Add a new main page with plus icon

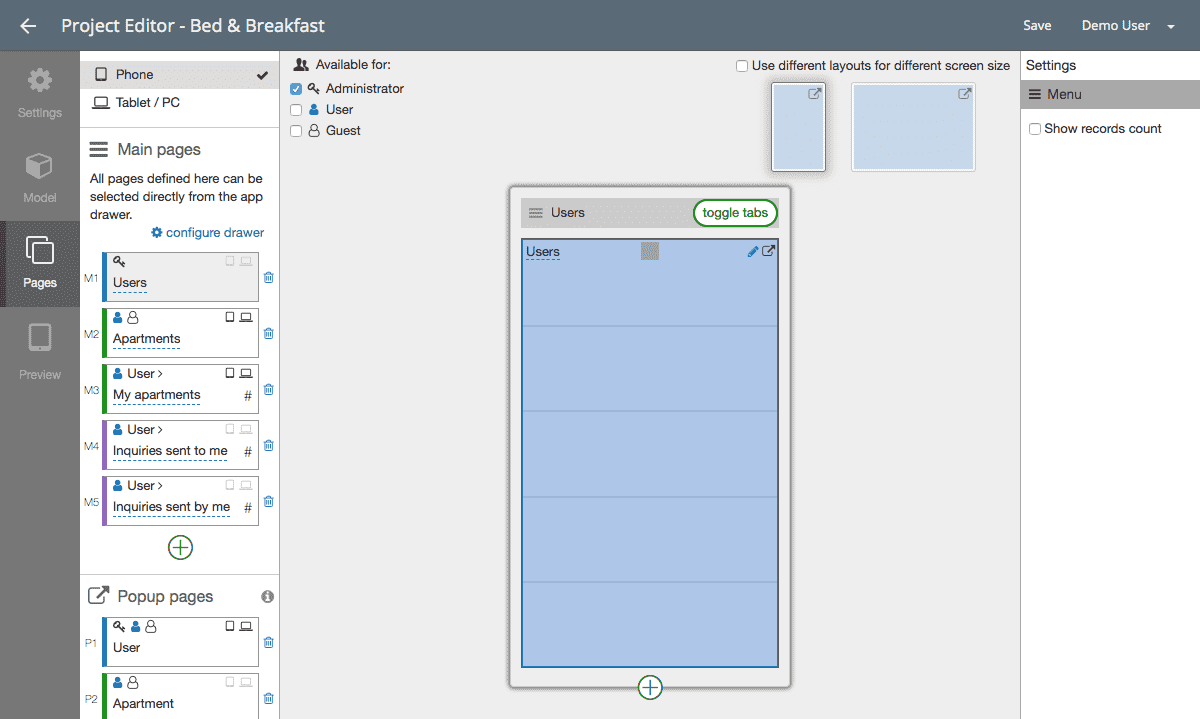pos(180,547)
